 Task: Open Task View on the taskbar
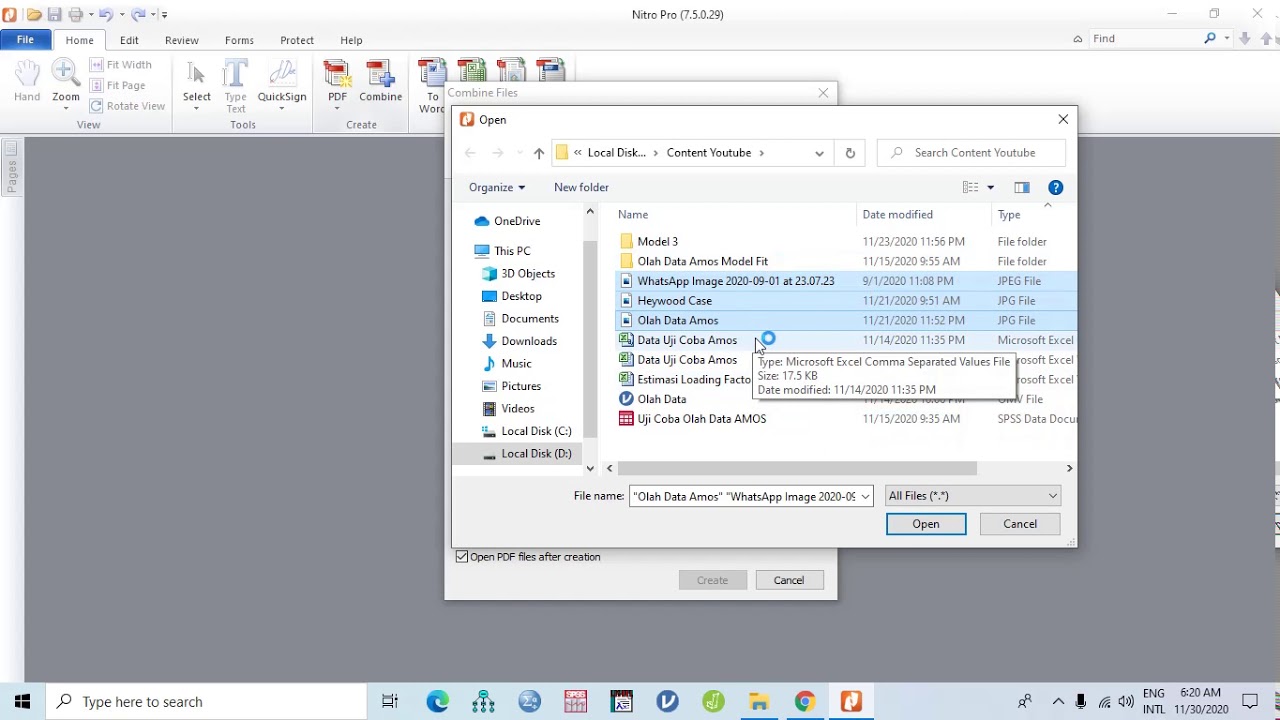coord(390,701)
